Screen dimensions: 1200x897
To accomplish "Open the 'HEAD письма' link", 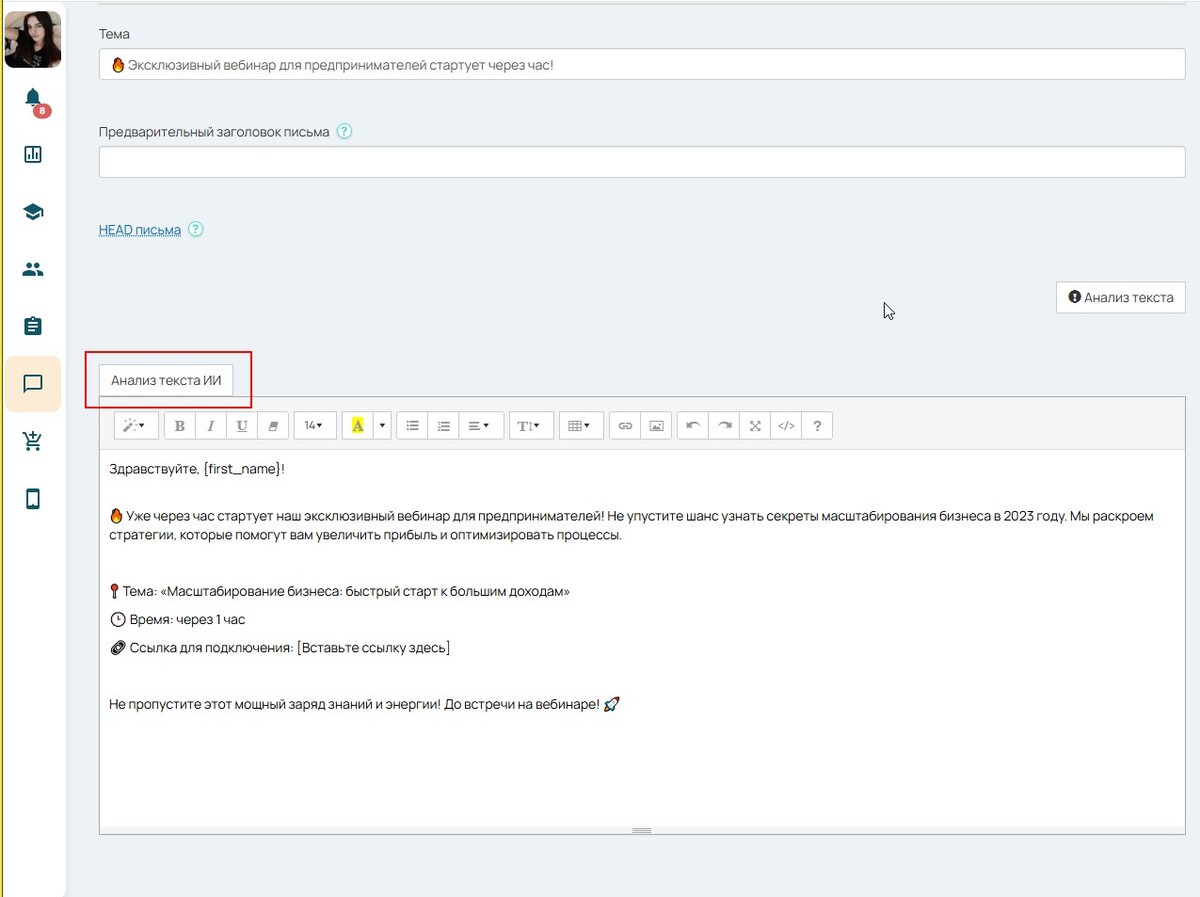I will [140, 230].
